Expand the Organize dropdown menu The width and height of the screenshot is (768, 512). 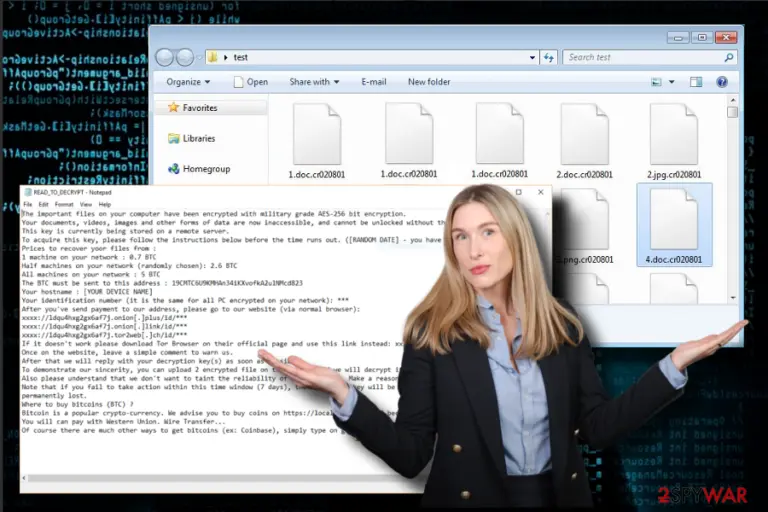(x=188, y=82)
